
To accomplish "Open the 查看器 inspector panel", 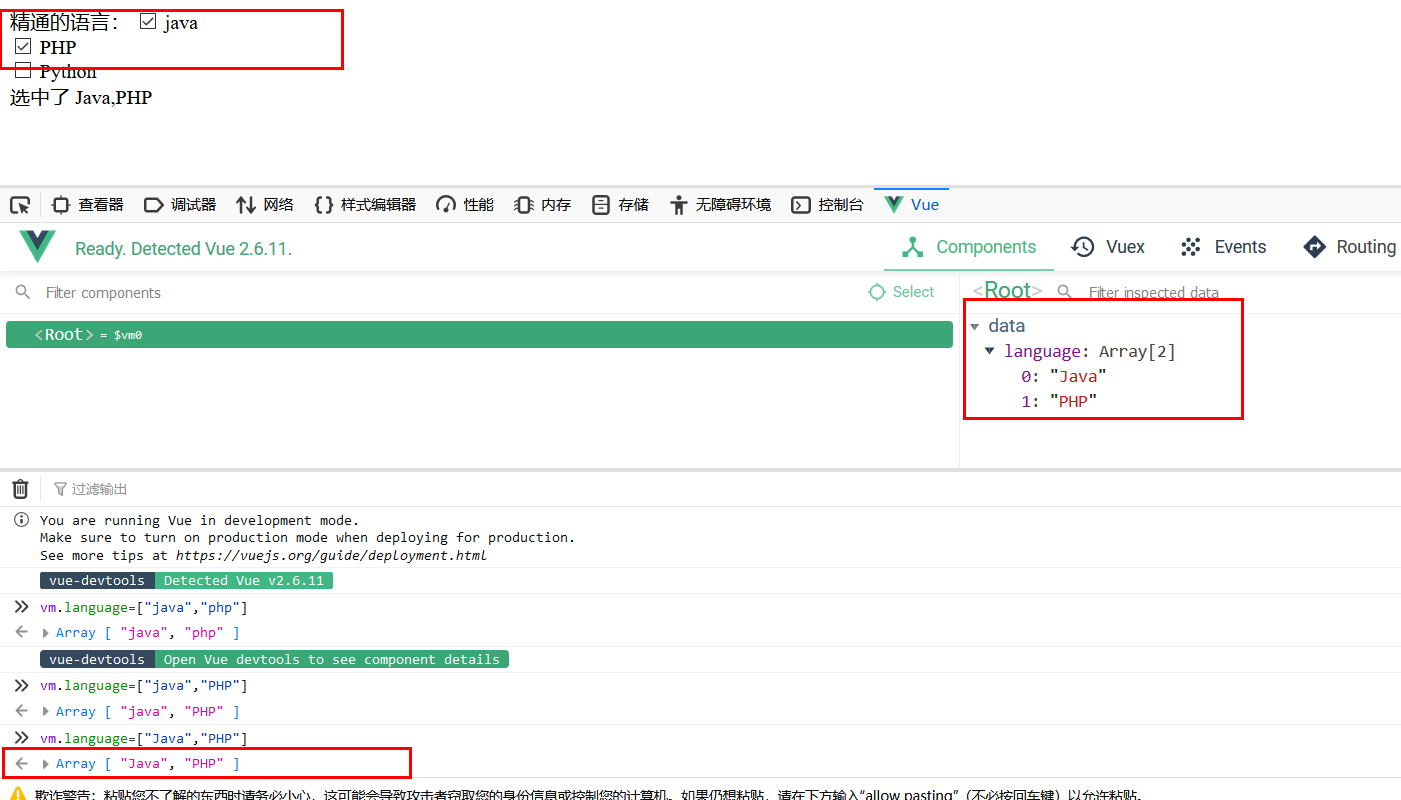I will (88, 205).
